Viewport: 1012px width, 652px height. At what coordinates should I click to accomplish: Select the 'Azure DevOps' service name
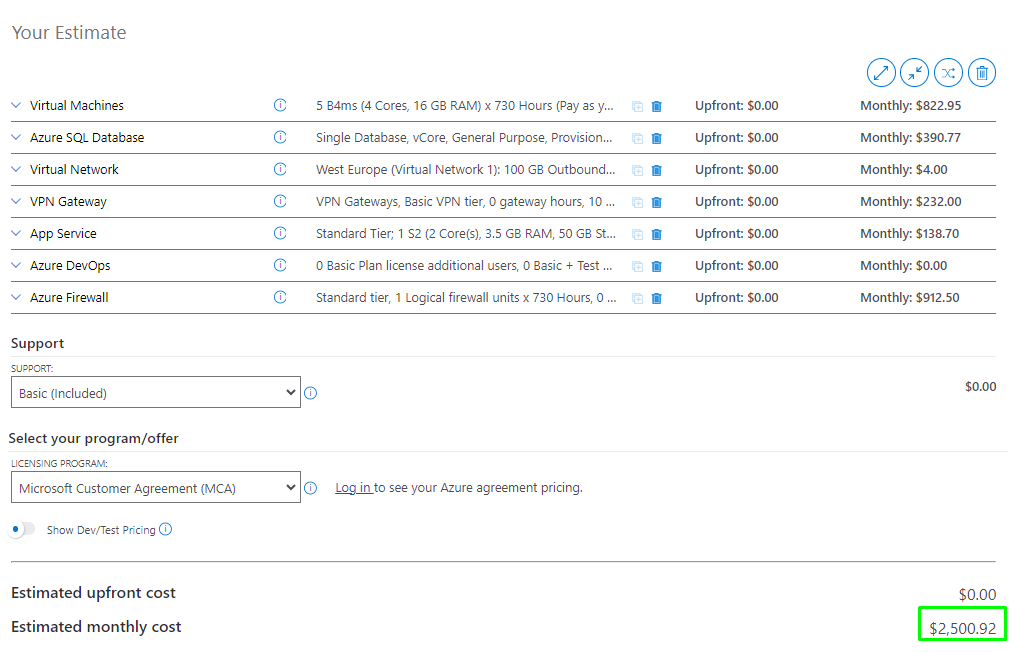(x=70, y=265)
